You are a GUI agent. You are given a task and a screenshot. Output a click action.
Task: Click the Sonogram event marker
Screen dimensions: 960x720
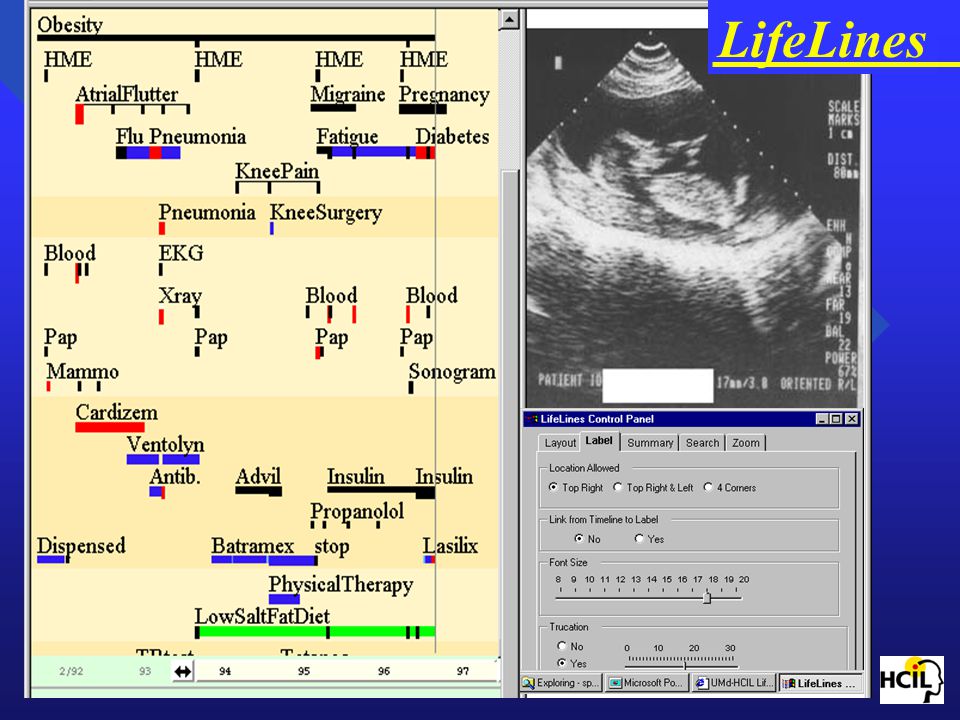[411, 387]
